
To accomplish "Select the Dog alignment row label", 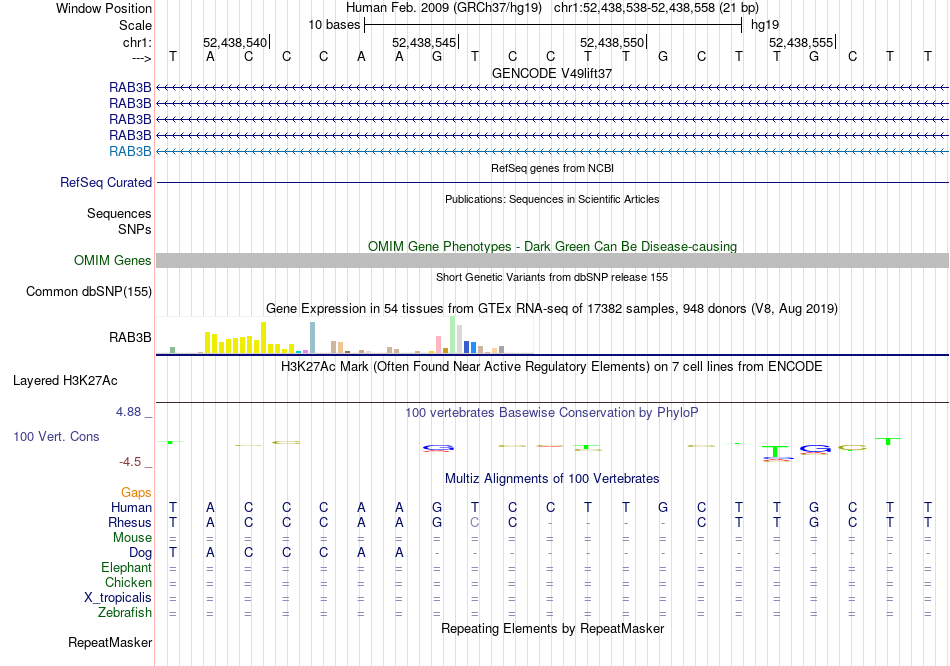I will [141, 553].
